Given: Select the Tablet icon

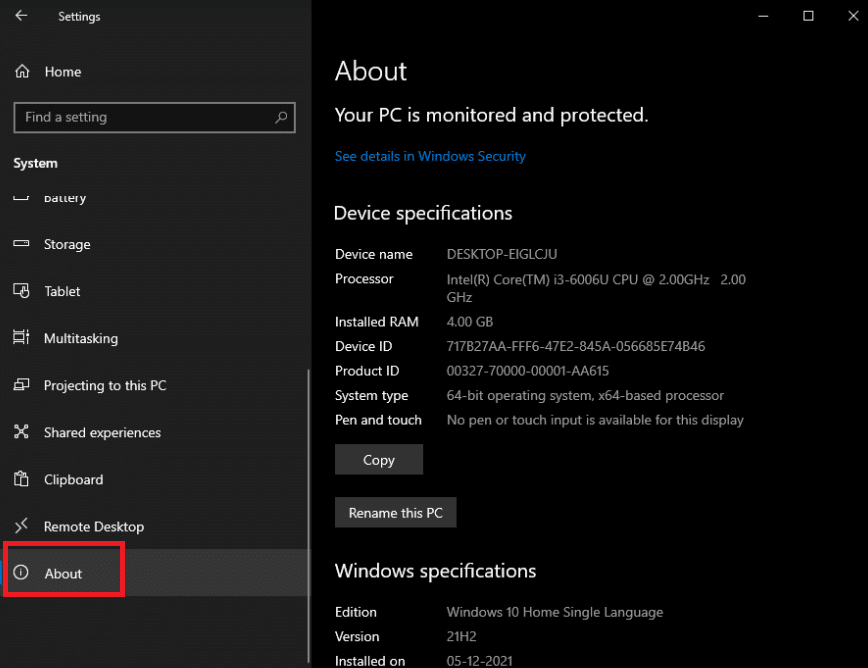Looking at the screenshot, I should 22,291.
